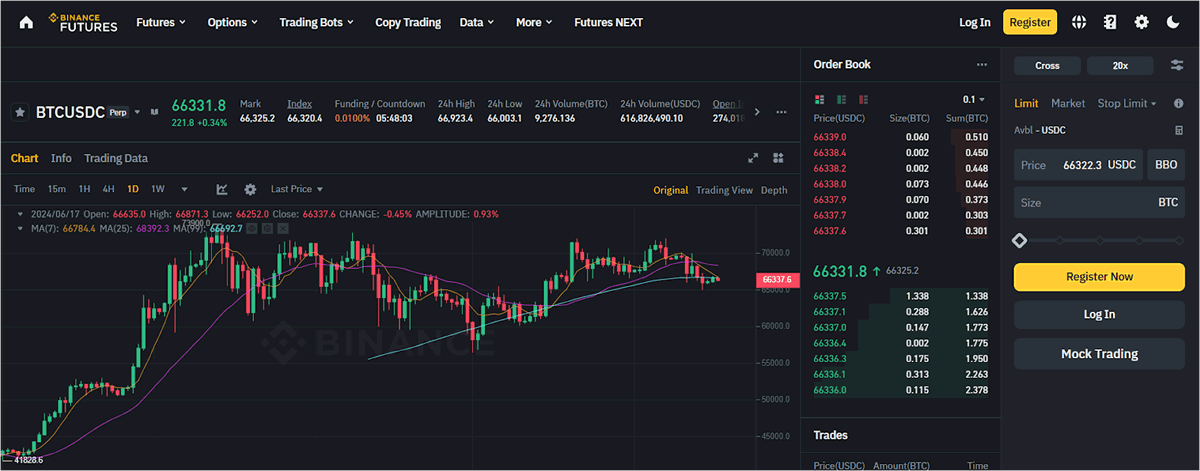Click the yellow Register button
This screenshot has height=471, width=1200.
tap(1030, 22)
